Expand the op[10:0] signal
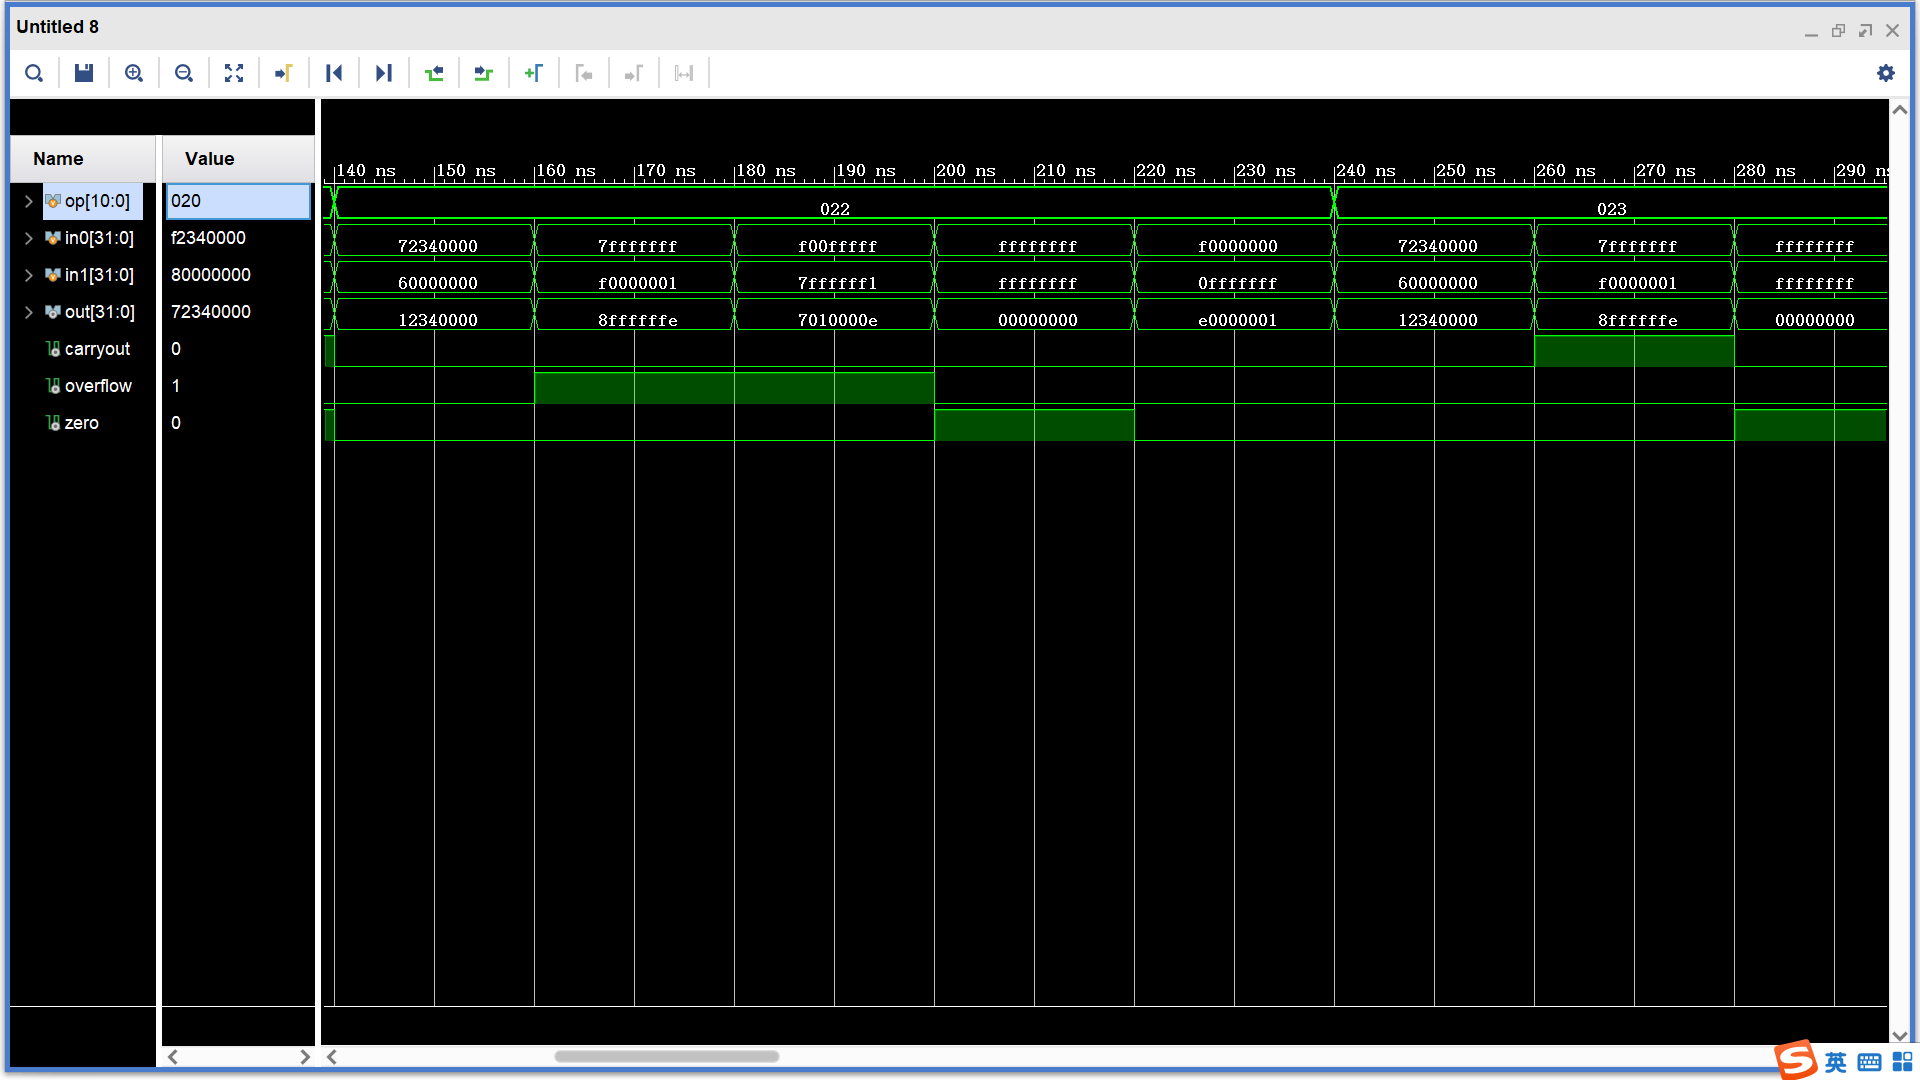 (x=28, y=201)
